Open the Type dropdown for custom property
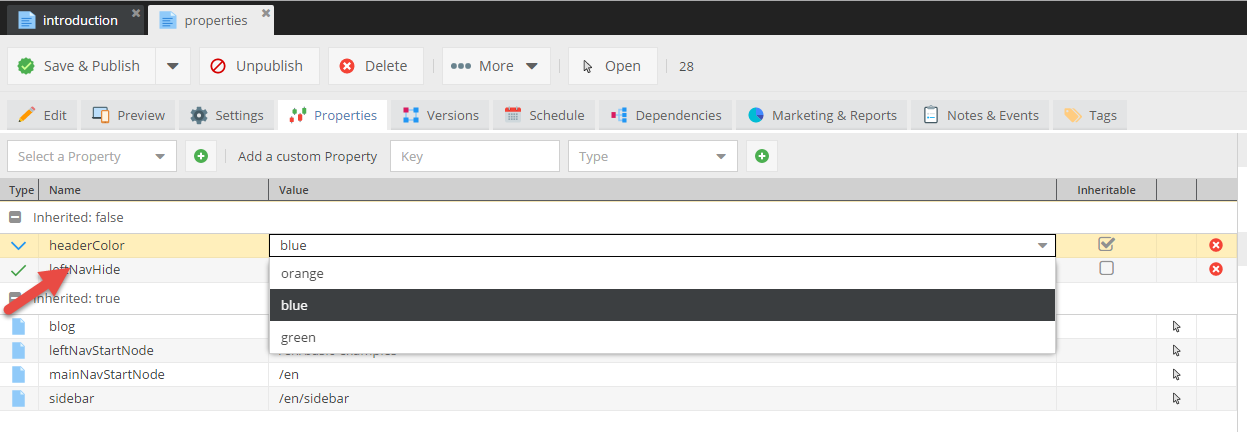 [652, 156]
